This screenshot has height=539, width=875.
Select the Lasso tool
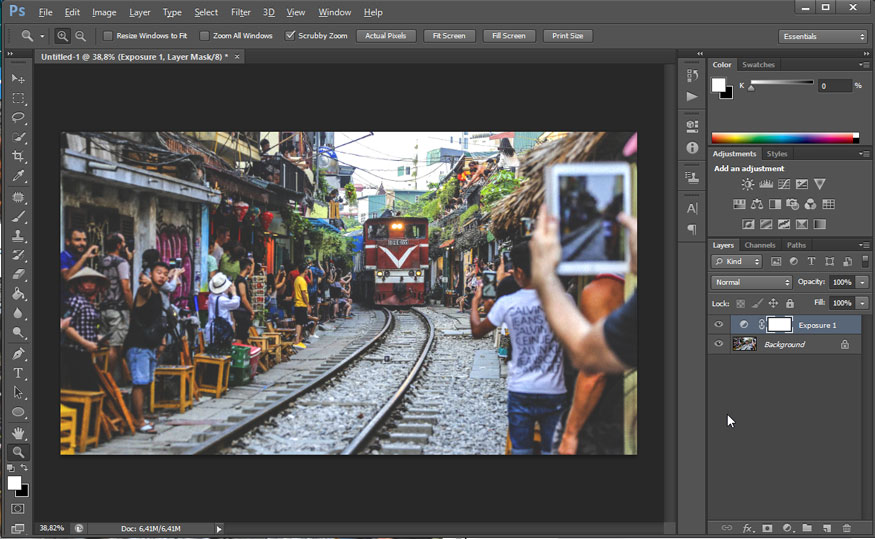tap(18, 118)
